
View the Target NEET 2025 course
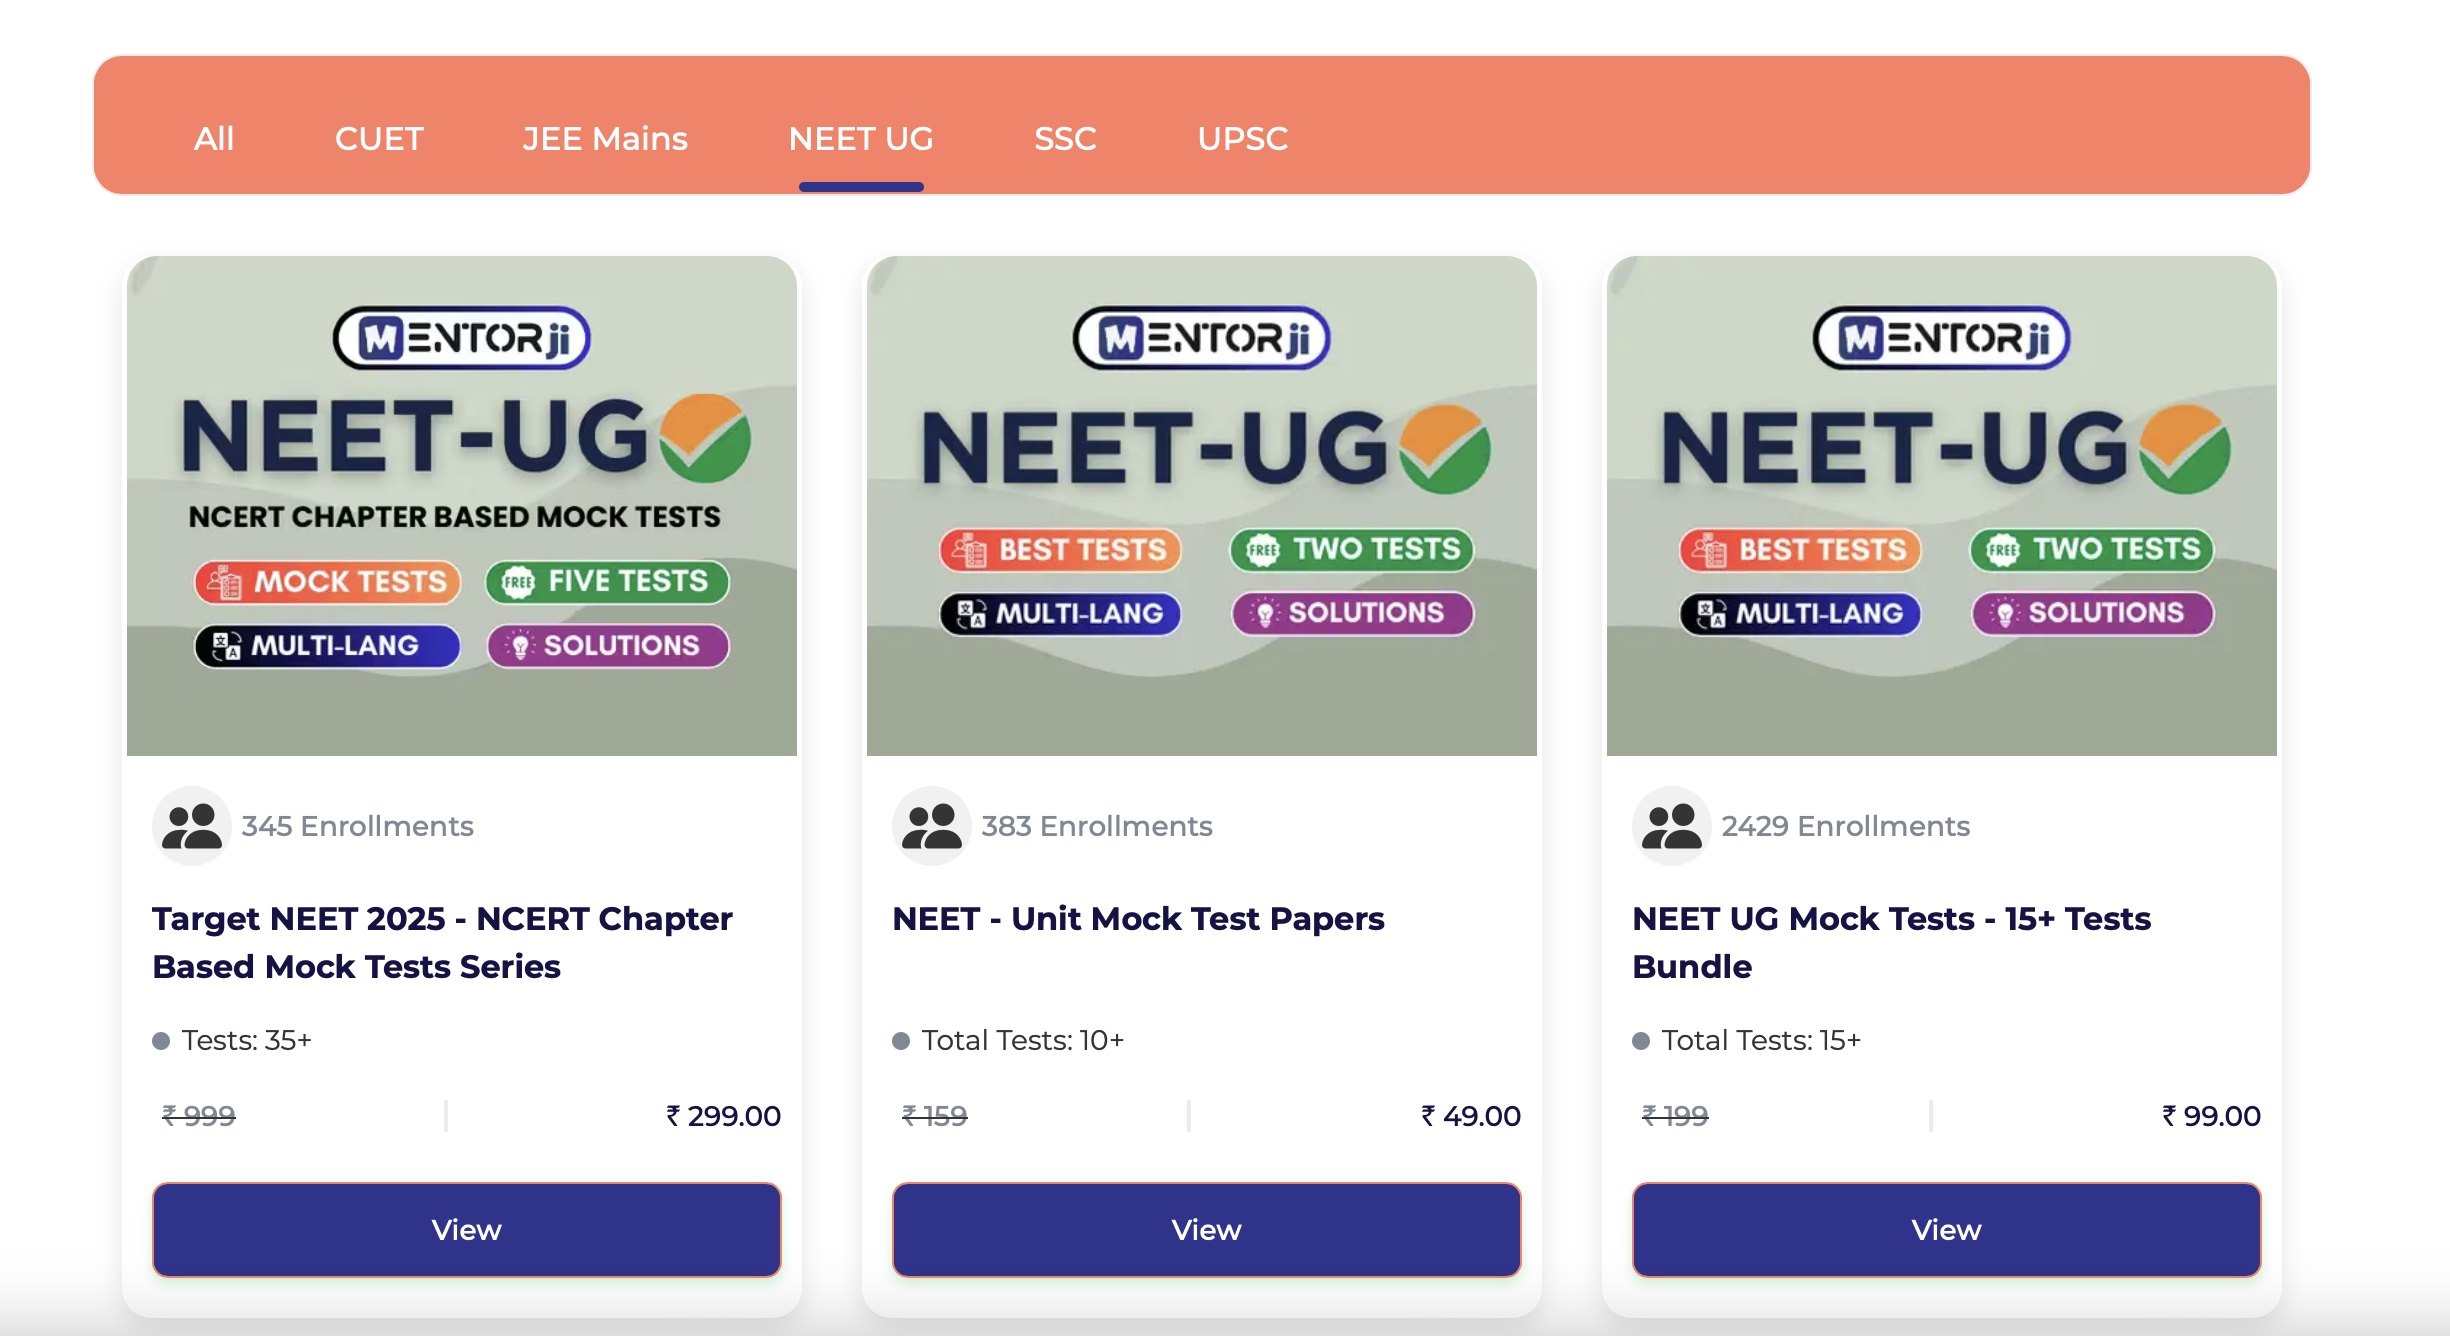[467, 1230]
